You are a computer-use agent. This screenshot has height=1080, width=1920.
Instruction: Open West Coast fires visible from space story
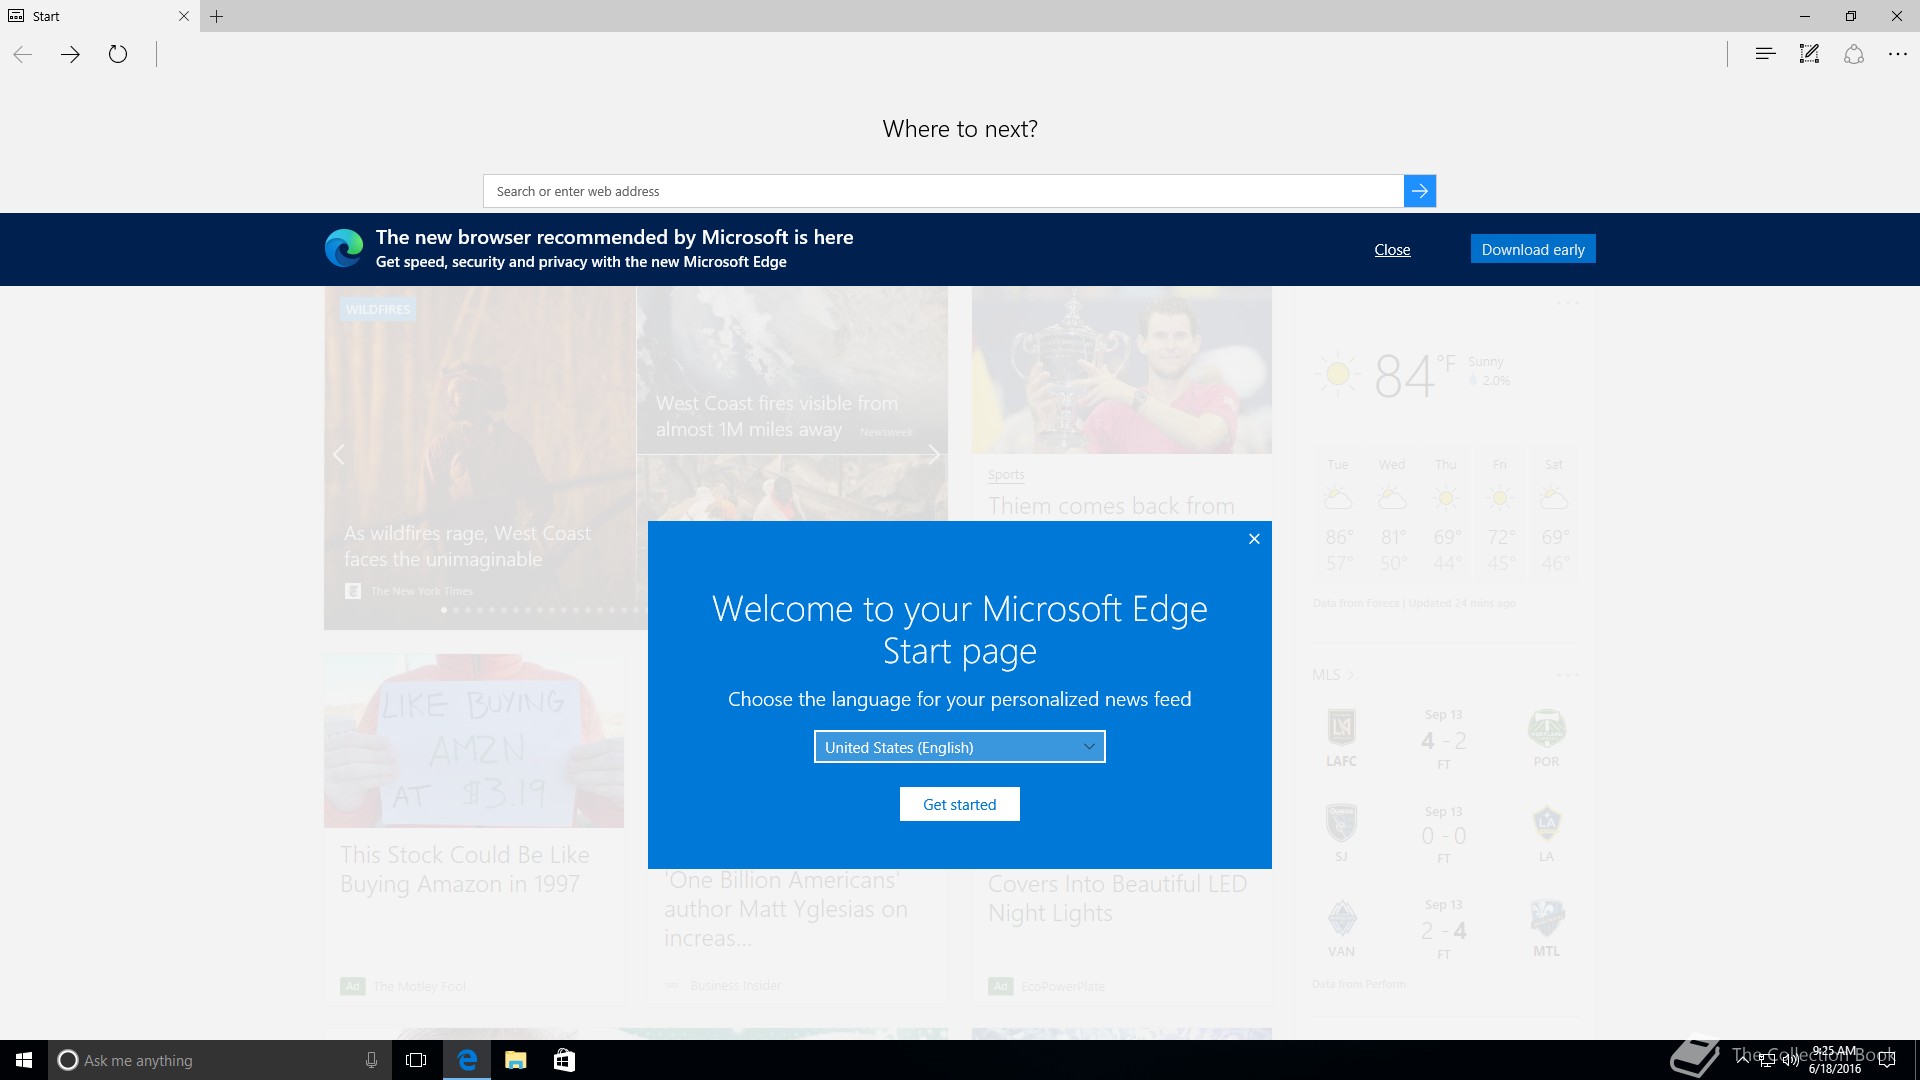pyautogui.click(x=777, y=416)
